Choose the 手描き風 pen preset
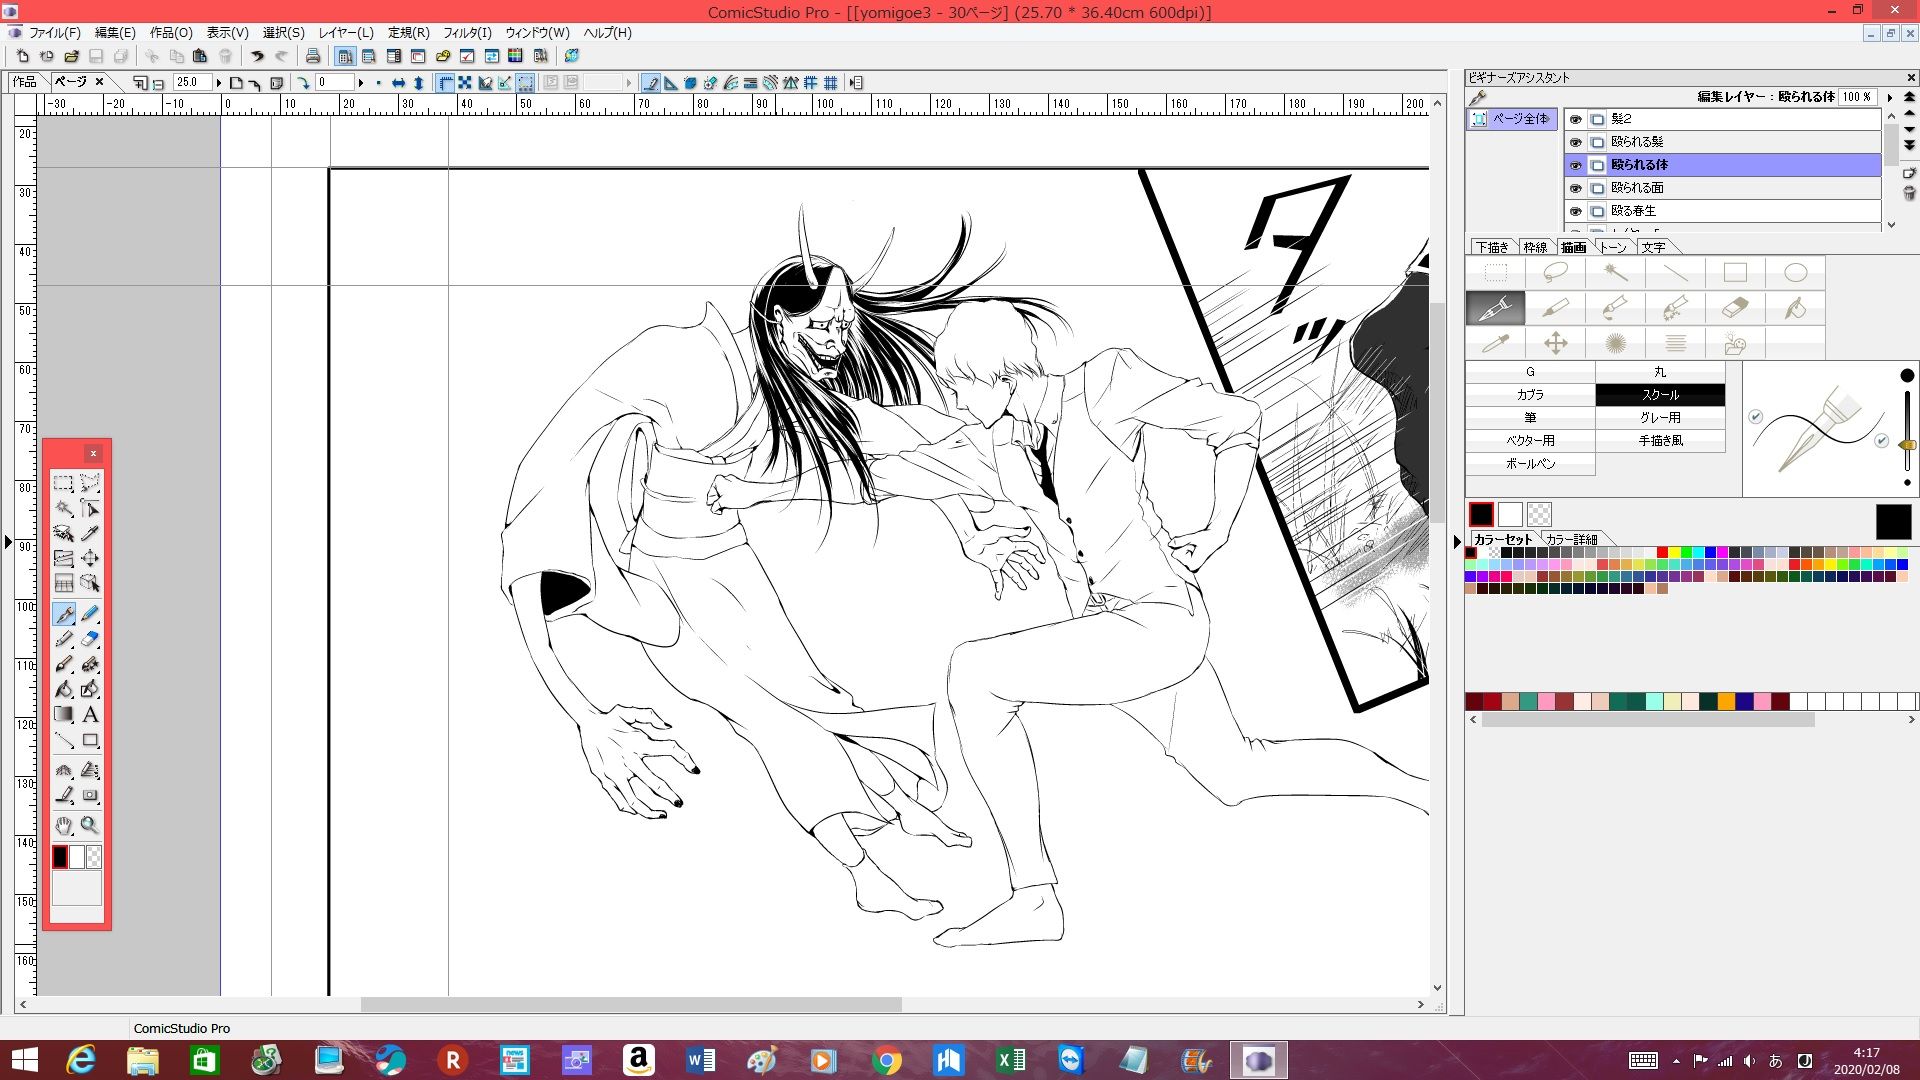Viewport: 1920px width, 1080px height. (x=1660, y=441)
